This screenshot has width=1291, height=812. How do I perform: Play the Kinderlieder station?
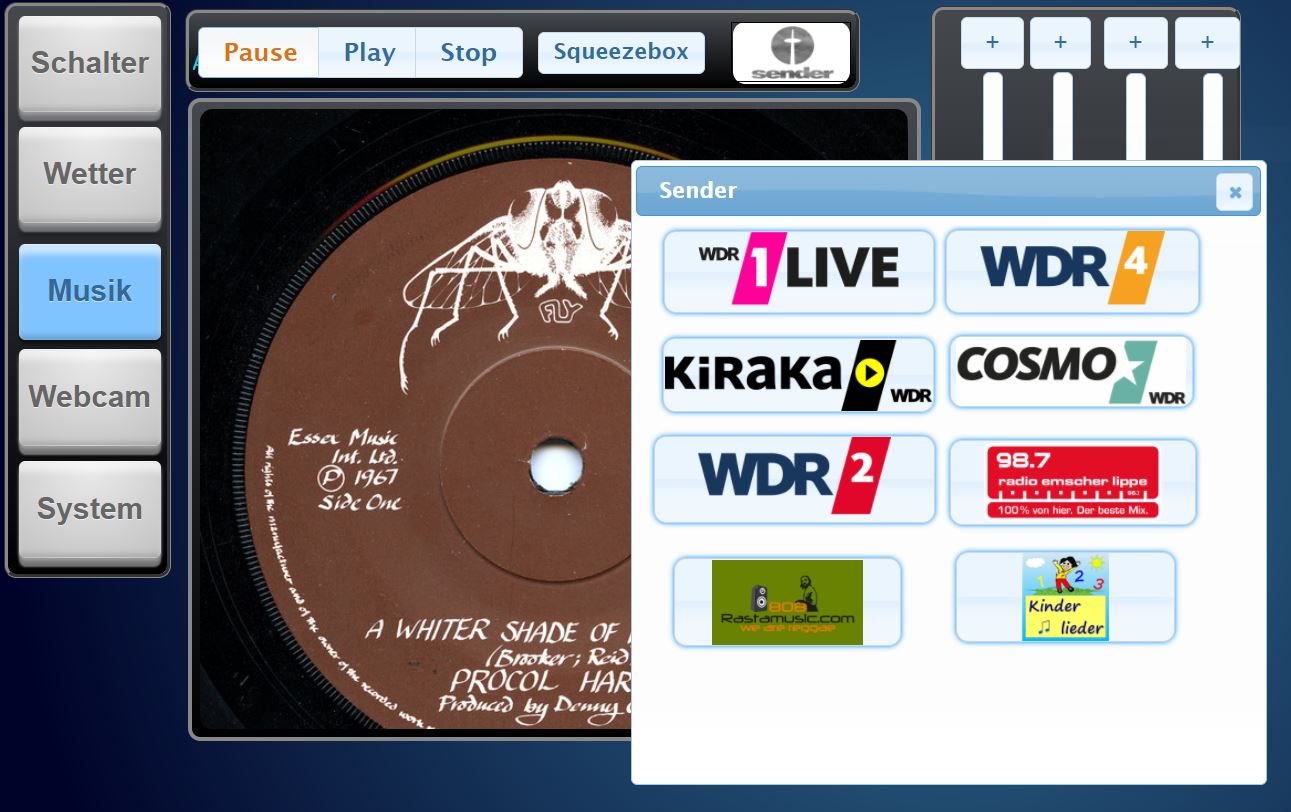1065,597
